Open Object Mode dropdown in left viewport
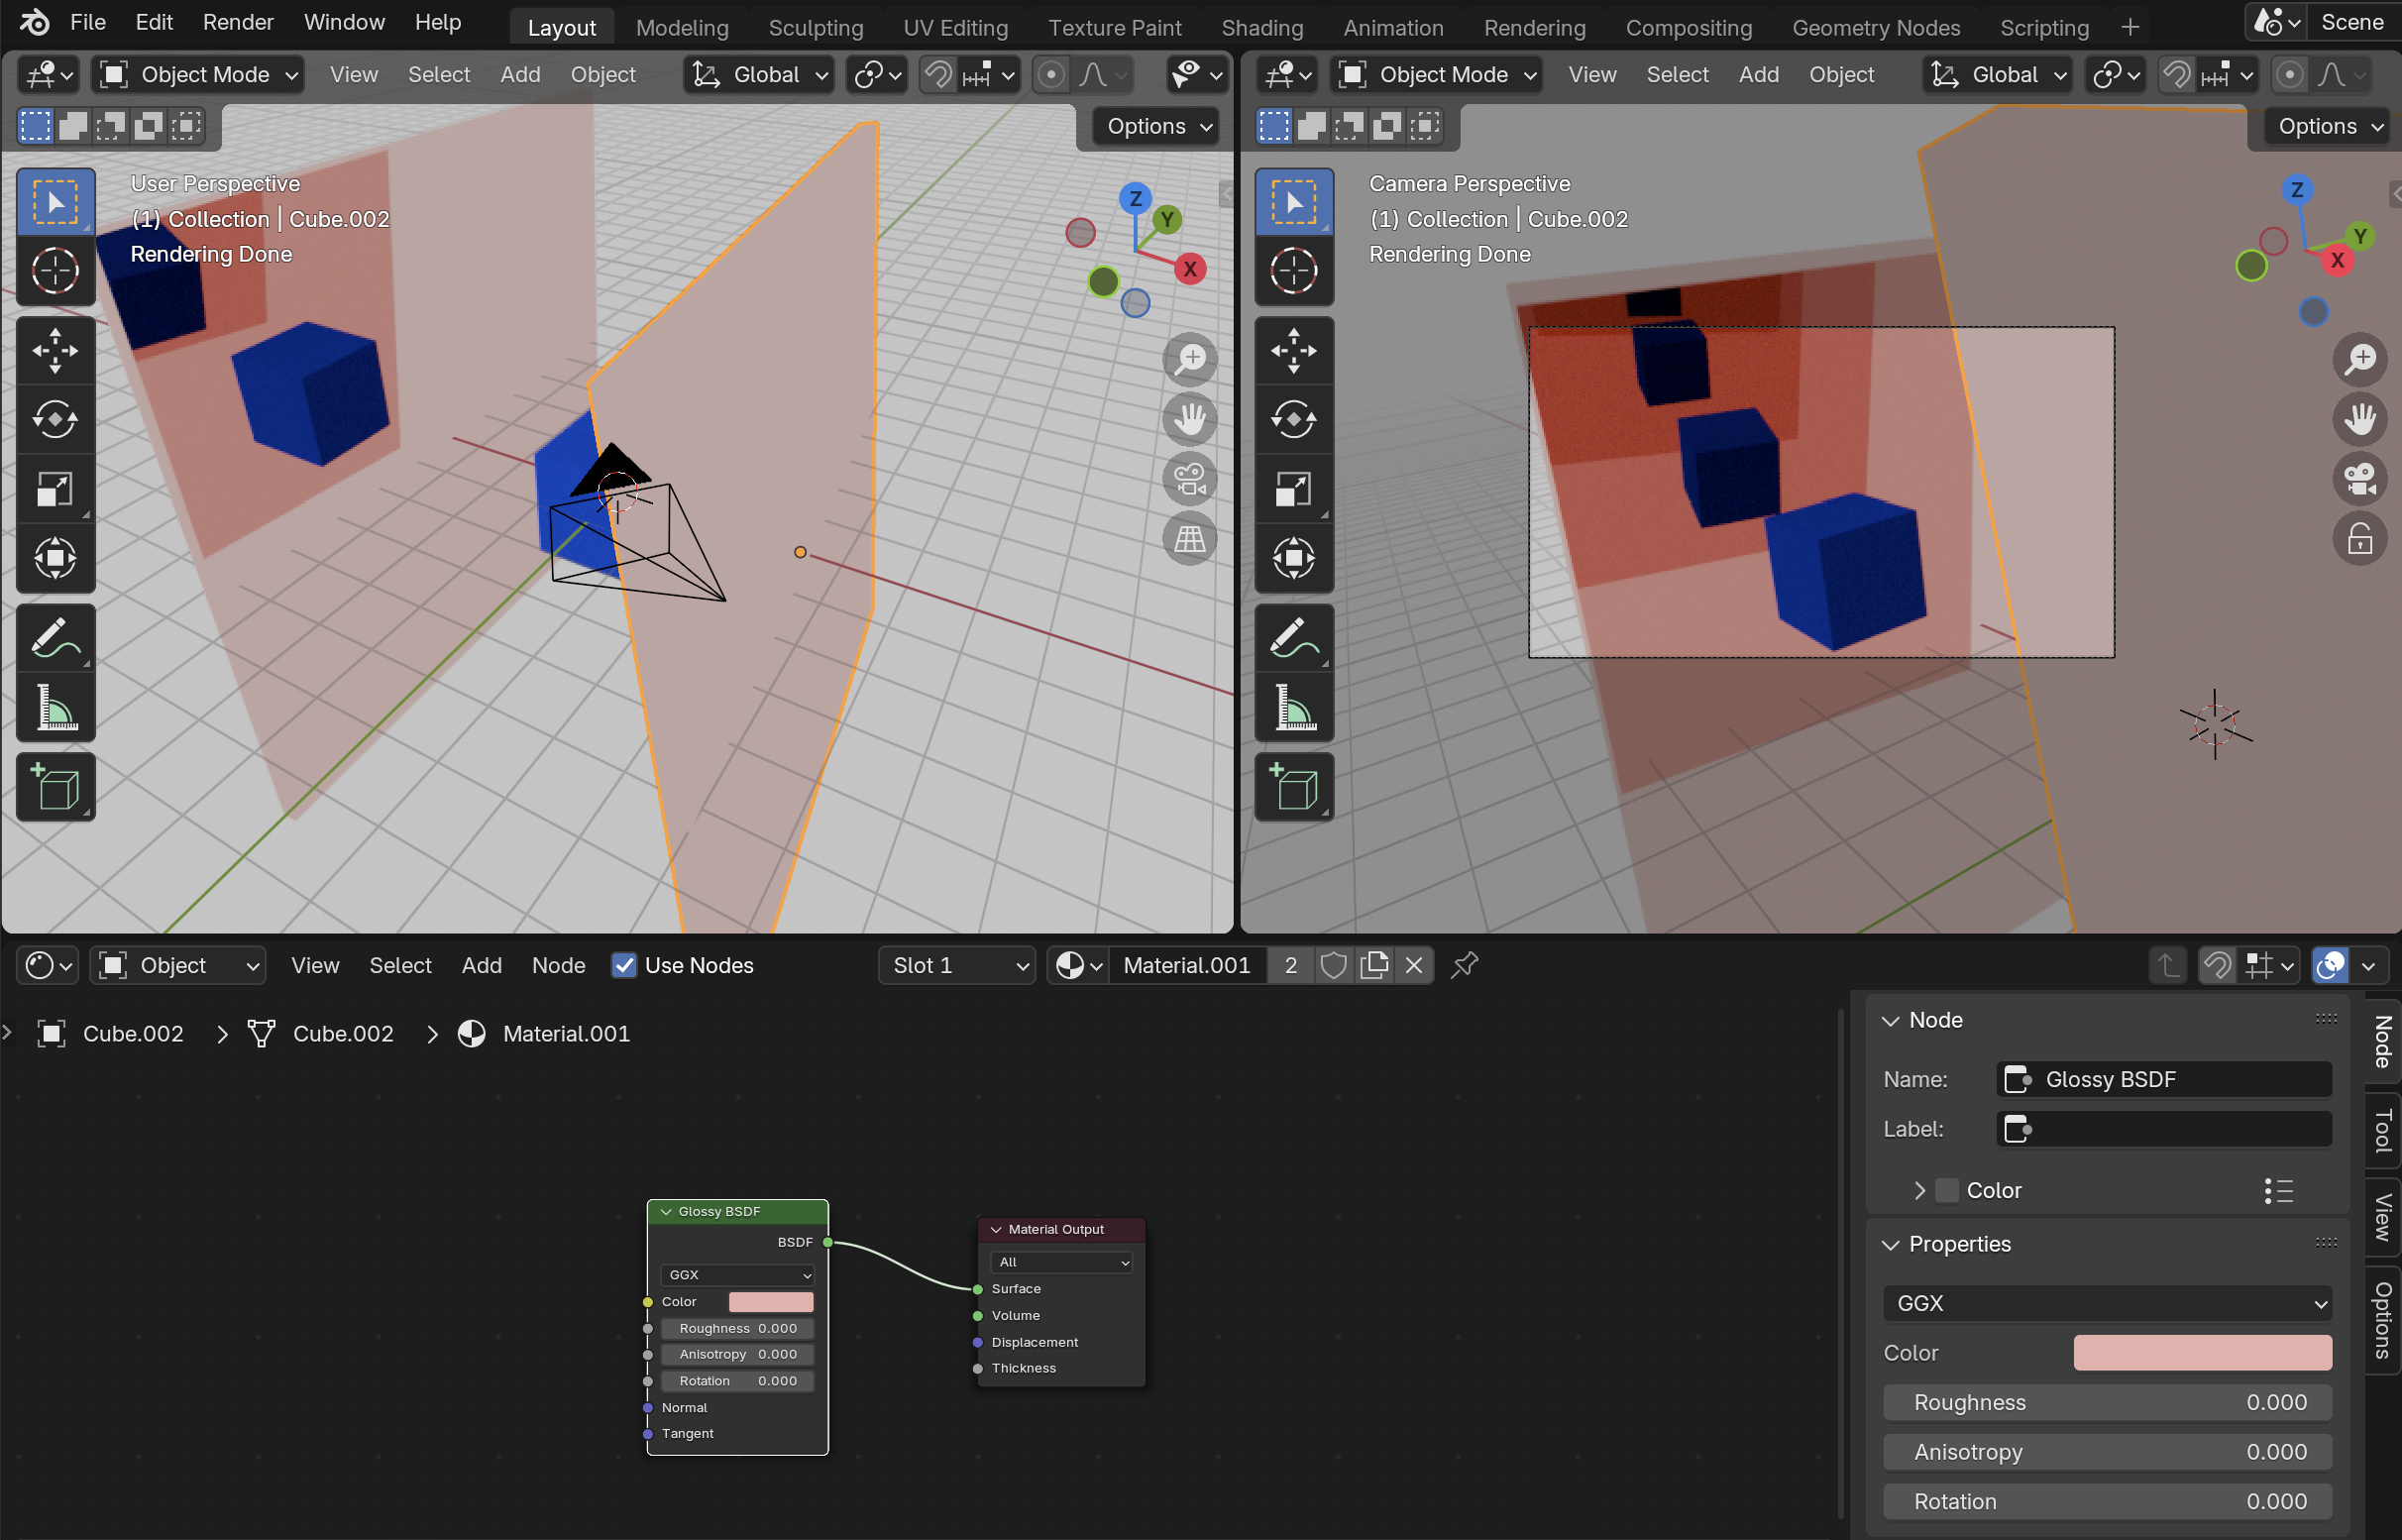Screen dimensions: 2402x1540 pyautogui.click(x=198, y=75)
